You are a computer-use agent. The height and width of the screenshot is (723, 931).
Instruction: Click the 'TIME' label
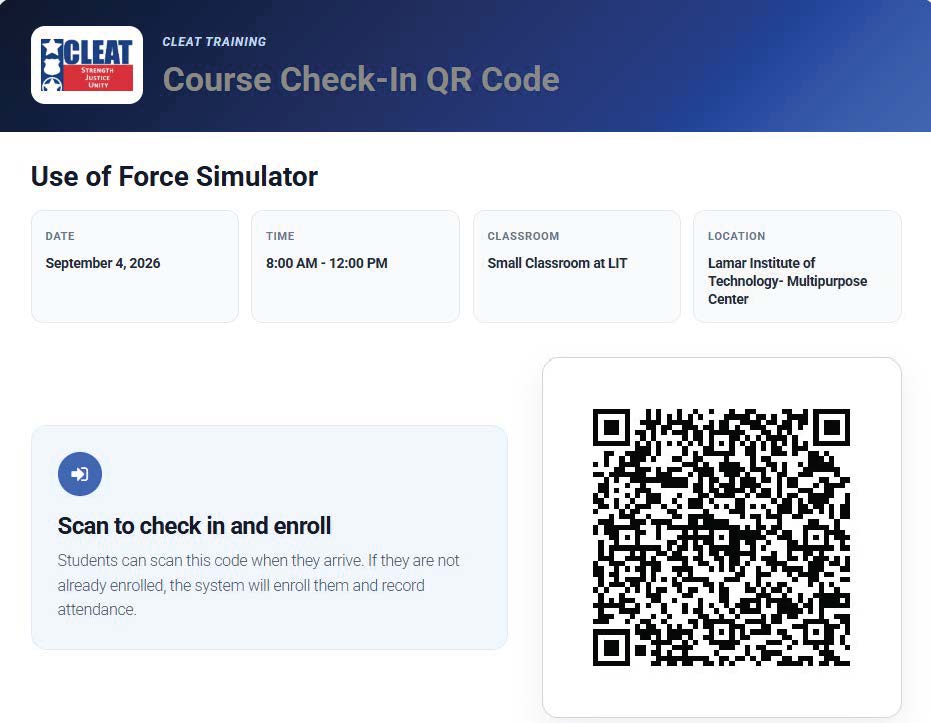tap(280, 236)
